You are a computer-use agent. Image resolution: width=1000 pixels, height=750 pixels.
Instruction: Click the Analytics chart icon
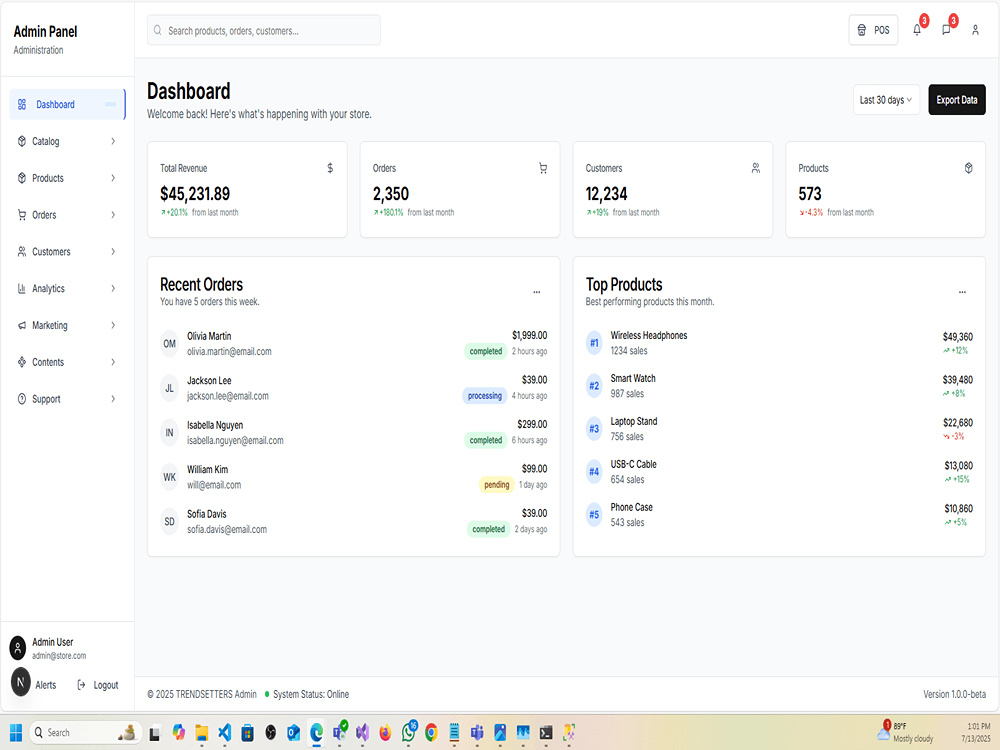(22, 288)
